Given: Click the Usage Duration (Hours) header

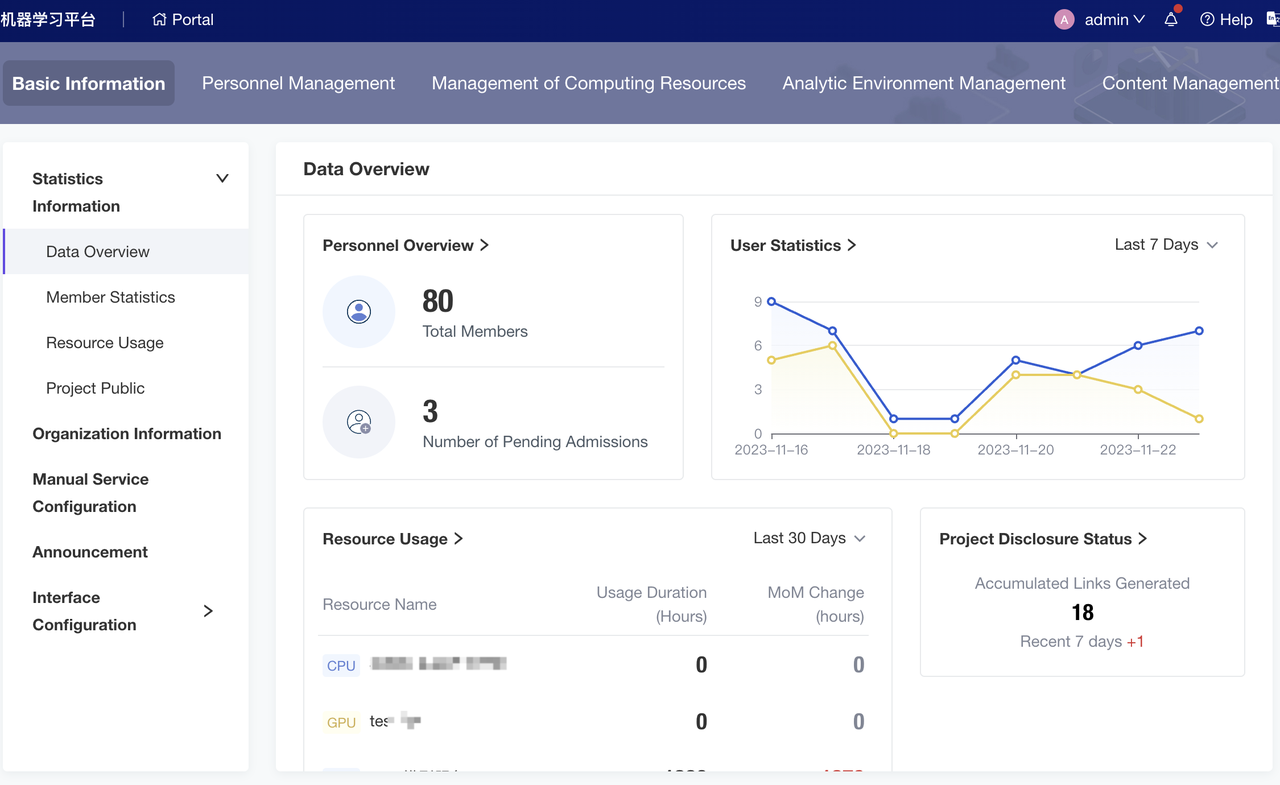Looking at the screenshot, I should tap(652, 604).
